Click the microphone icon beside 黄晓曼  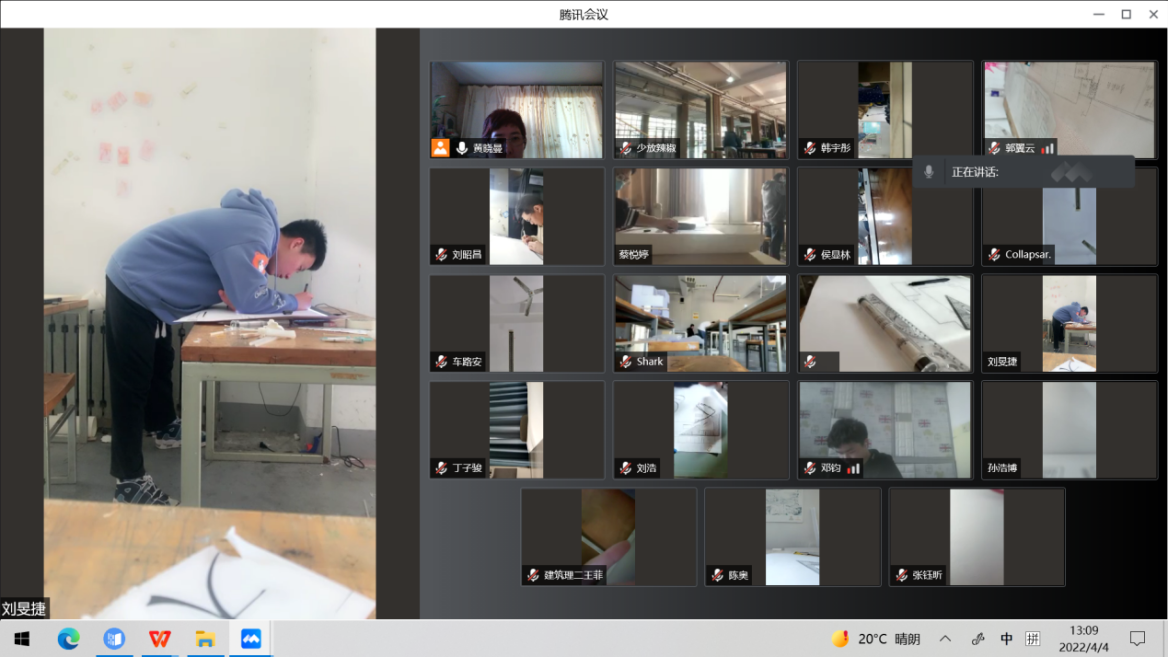click(x=462, y=148)
